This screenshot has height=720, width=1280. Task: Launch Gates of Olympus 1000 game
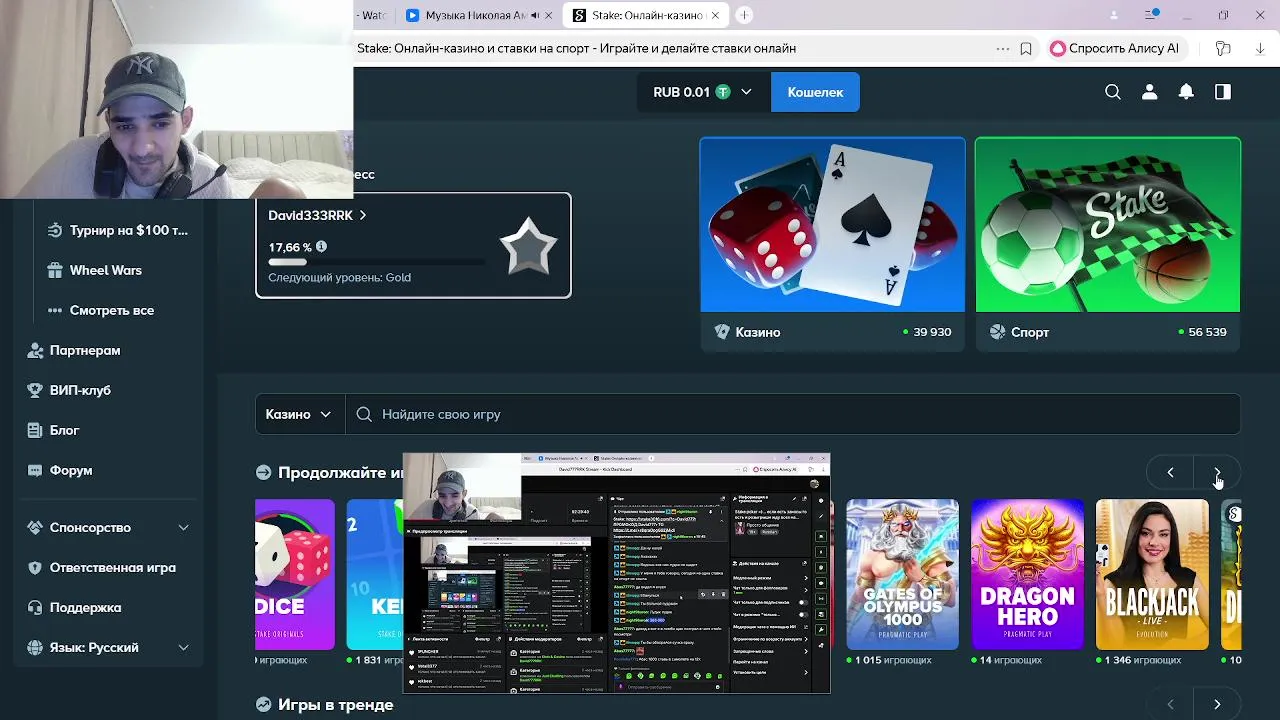pos(903,574)
